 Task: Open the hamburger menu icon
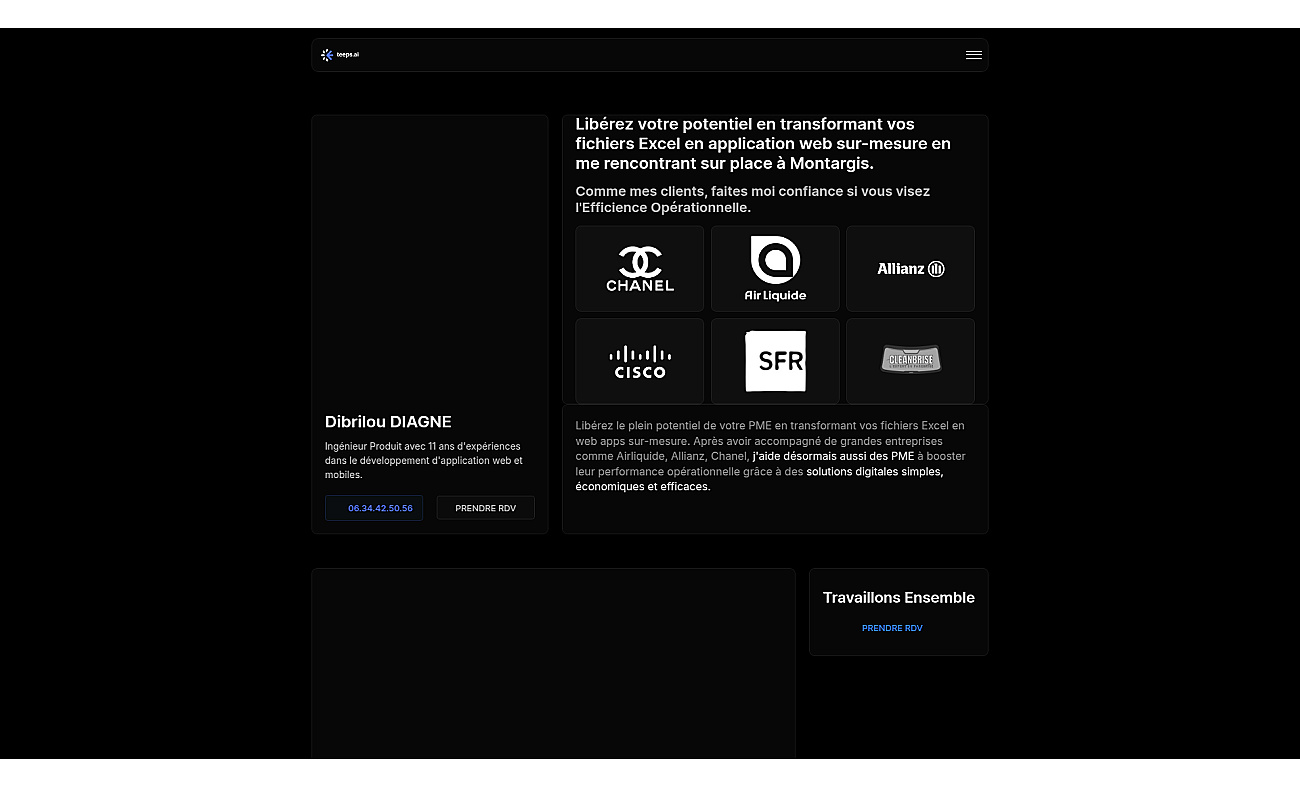pyautogui.click(x=973, y=55)
